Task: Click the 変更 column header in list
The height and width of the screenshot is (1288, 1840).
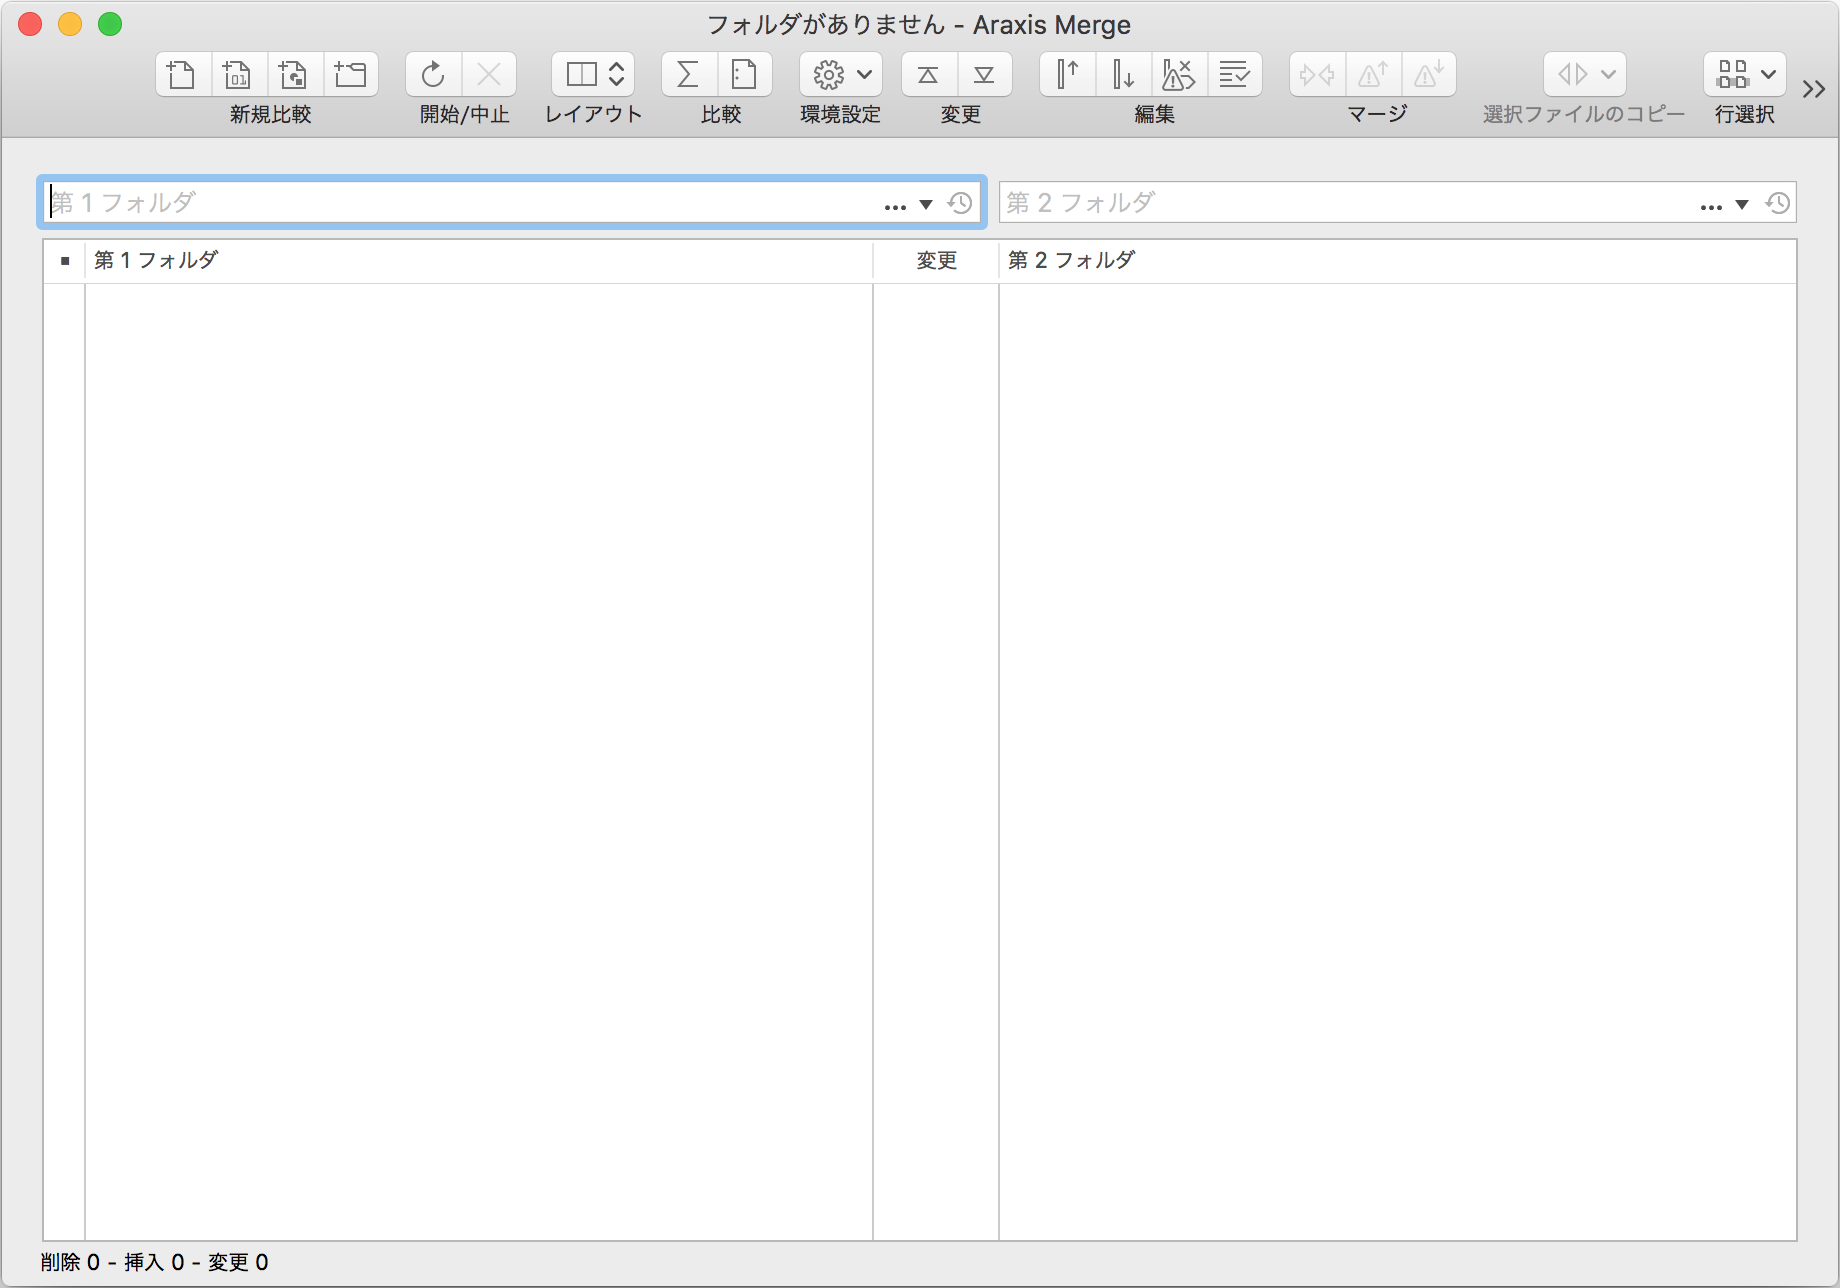Action: [936, 261]
